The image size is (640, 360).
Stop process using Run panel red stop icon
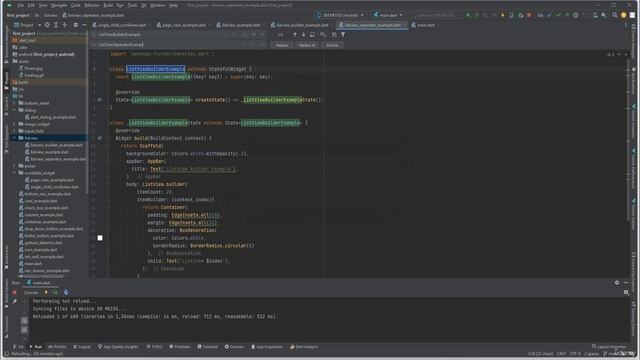(14, 292)
